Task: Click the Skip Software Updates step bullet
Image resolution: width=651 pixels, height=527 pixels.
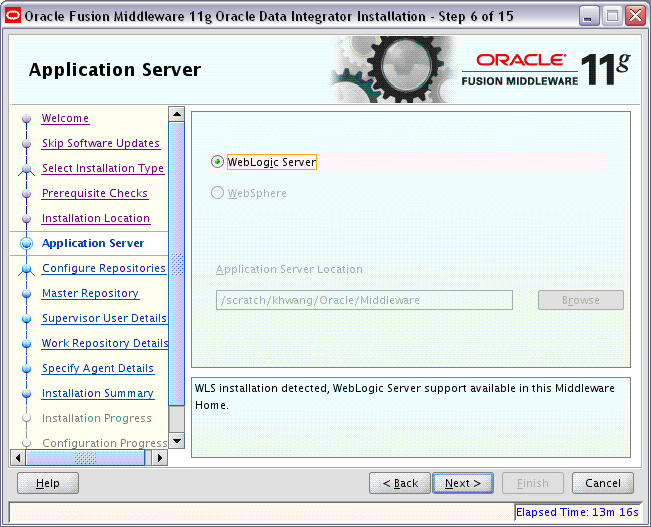Action: pos(27,144)
